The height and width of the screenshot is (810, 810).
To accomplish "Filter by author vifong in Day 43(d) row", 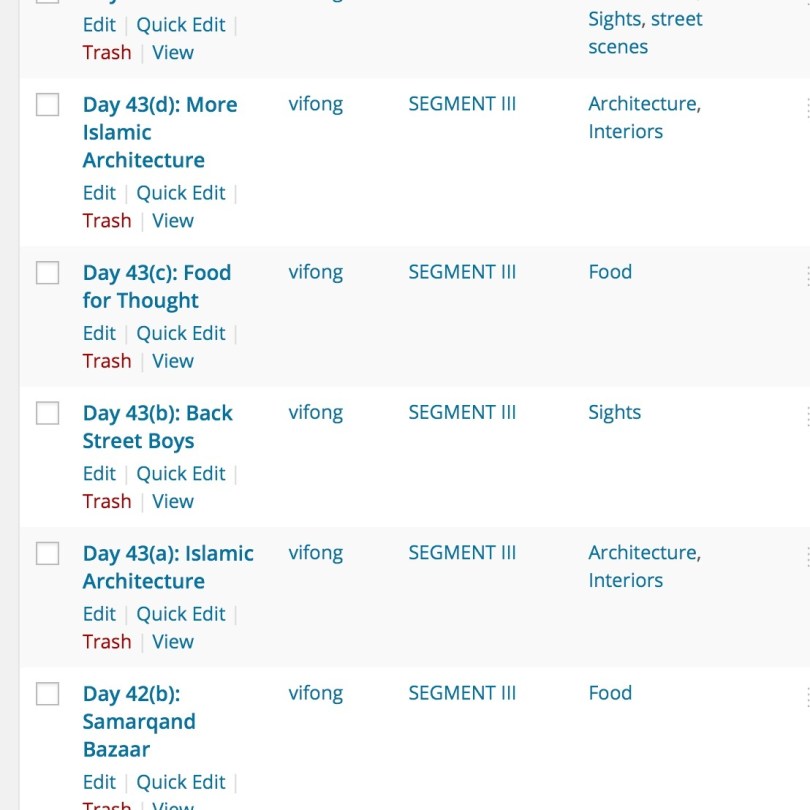I will tap(315, 104).
